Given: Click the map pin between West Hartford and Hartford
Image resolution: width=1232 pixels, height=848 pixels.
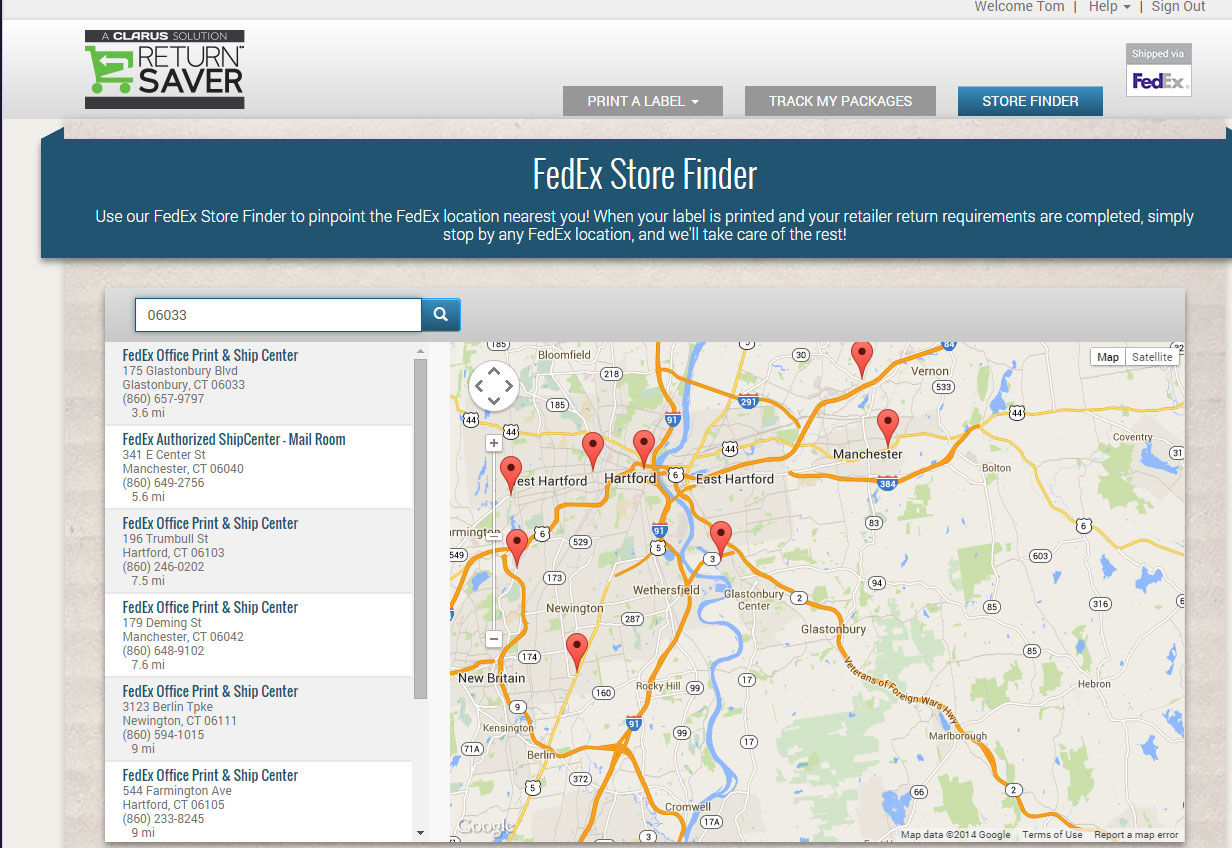Looking at the screenshot, I should point(593,451).
